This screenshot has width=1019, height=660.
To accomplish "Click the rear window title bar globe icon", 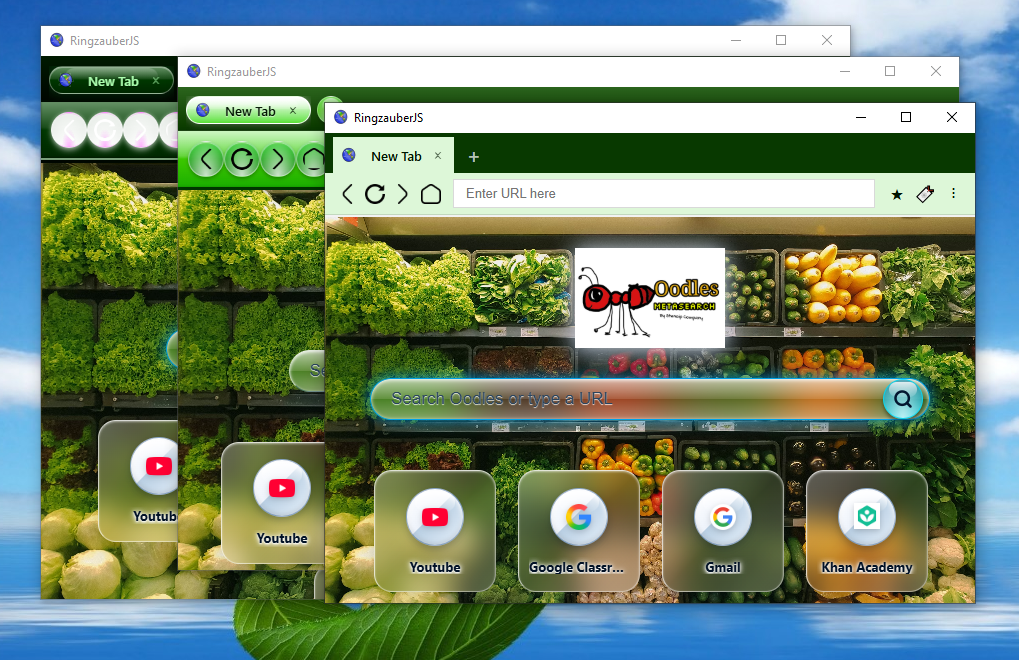I will click(x=57, y=40).
